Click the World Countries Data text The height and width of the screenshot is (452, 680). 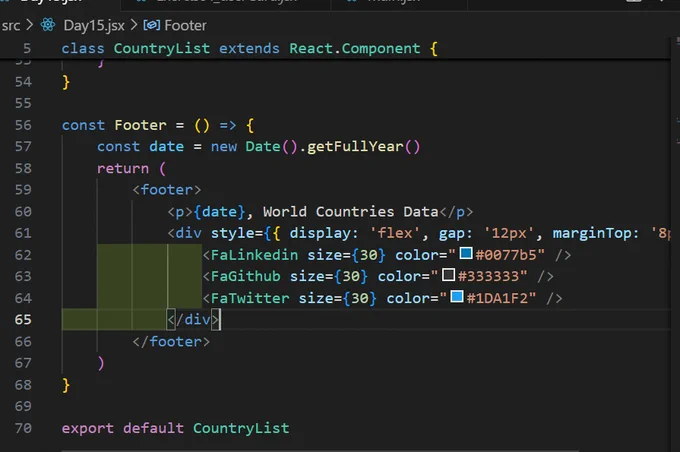351,212
